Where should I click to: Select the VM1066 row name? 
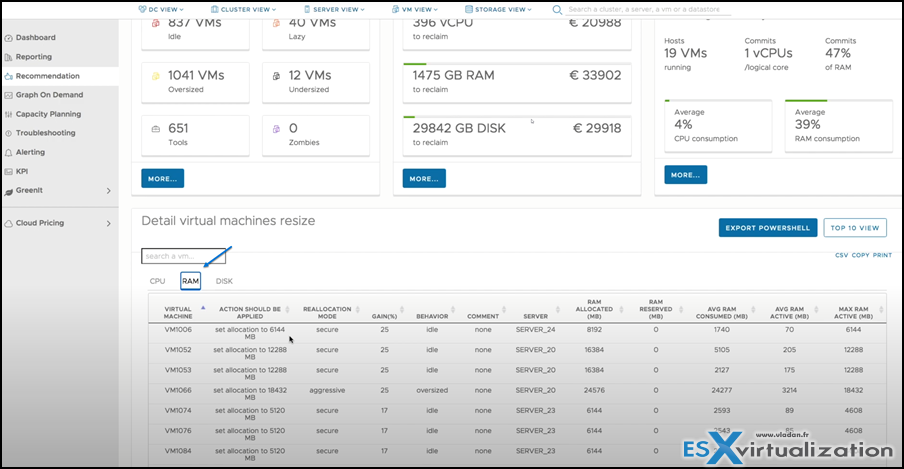[x=178, y=391]
